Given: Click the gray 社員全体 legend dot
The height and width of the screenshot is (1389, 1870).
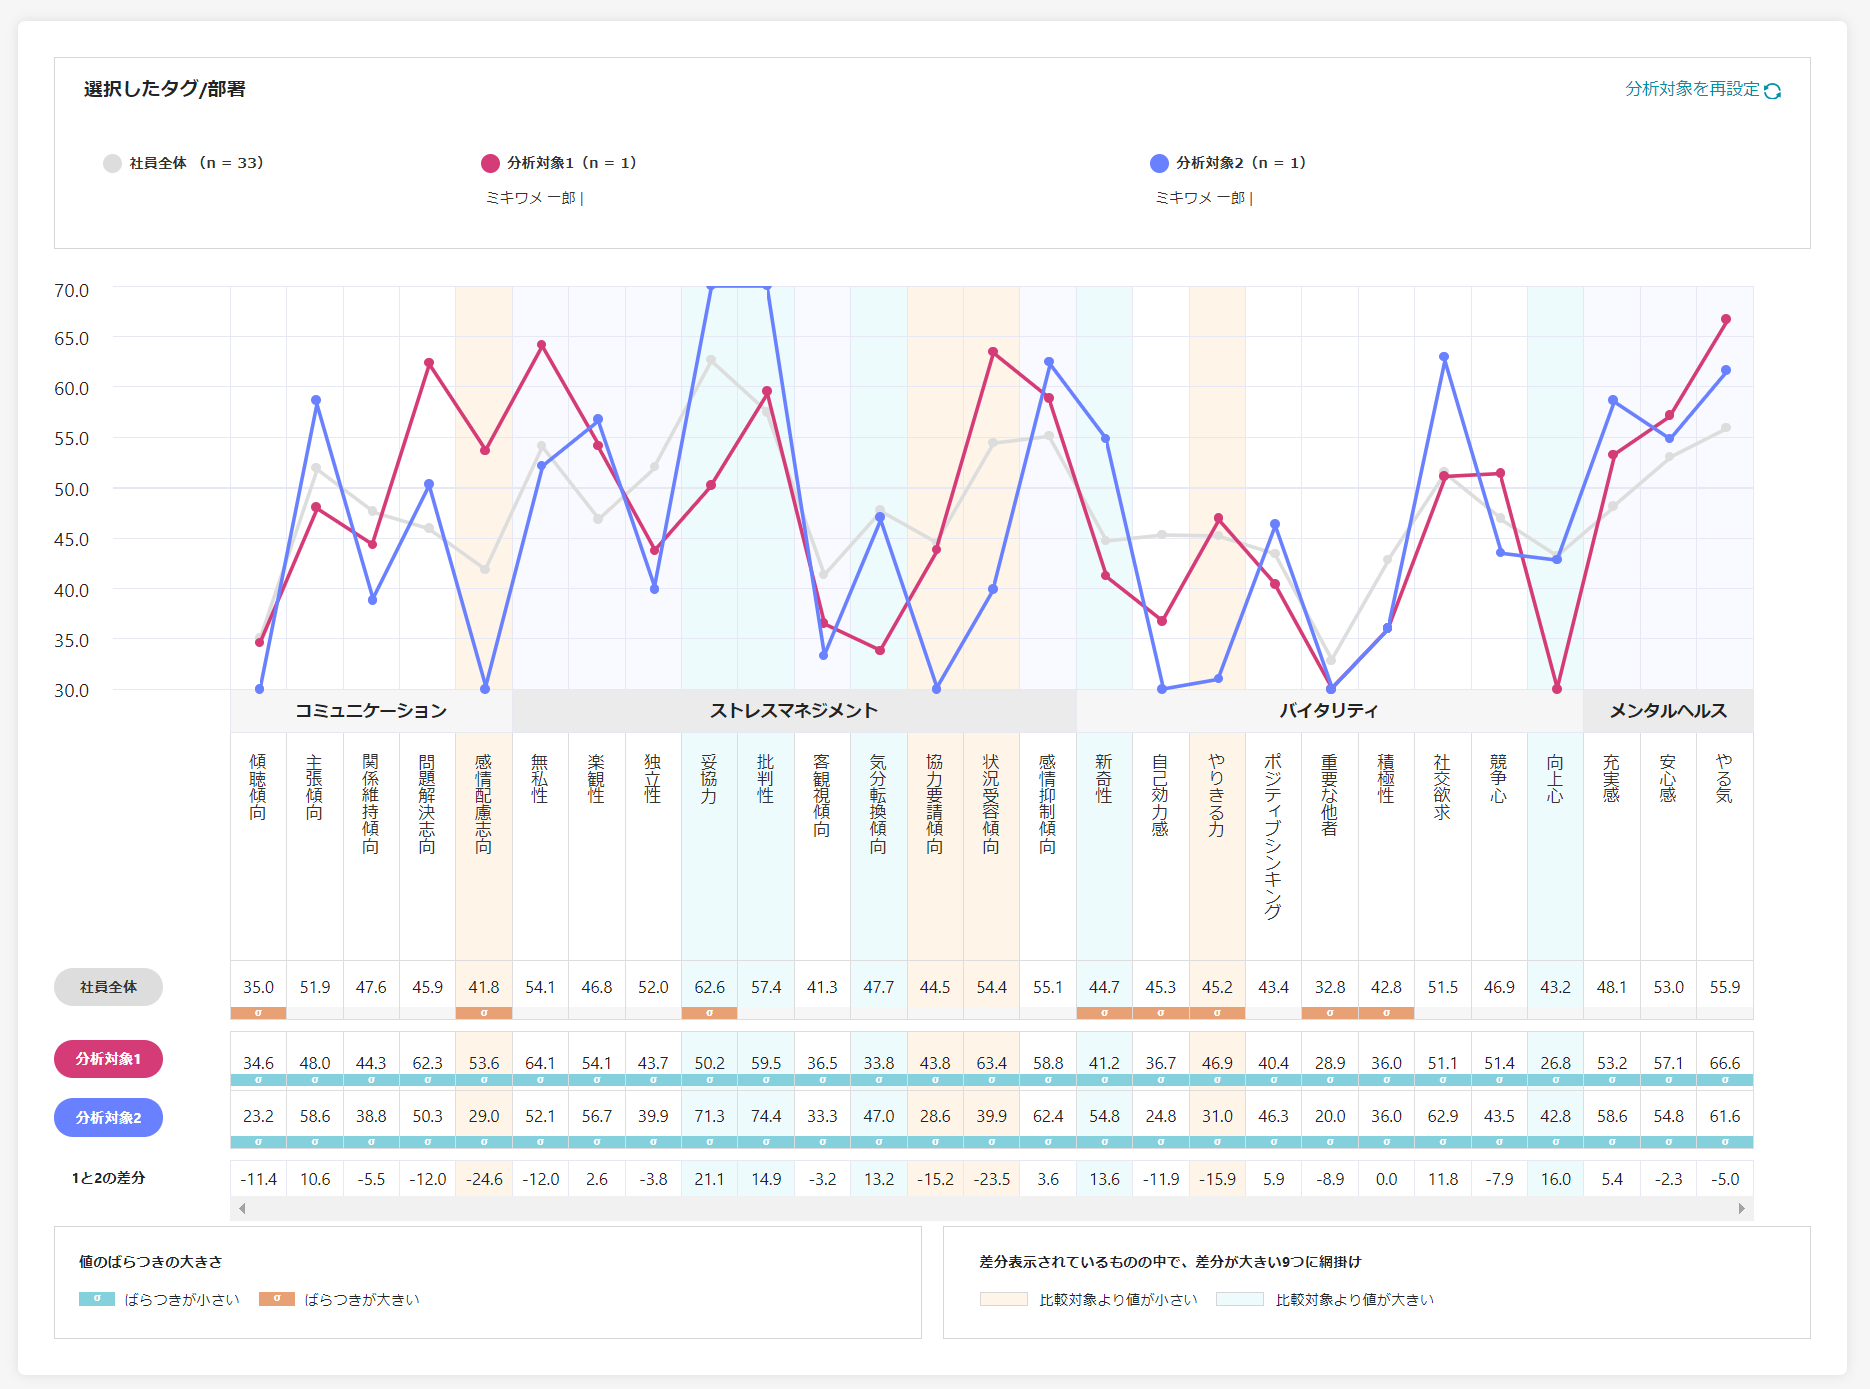Looking at the screenshot, I should [112, 163].
